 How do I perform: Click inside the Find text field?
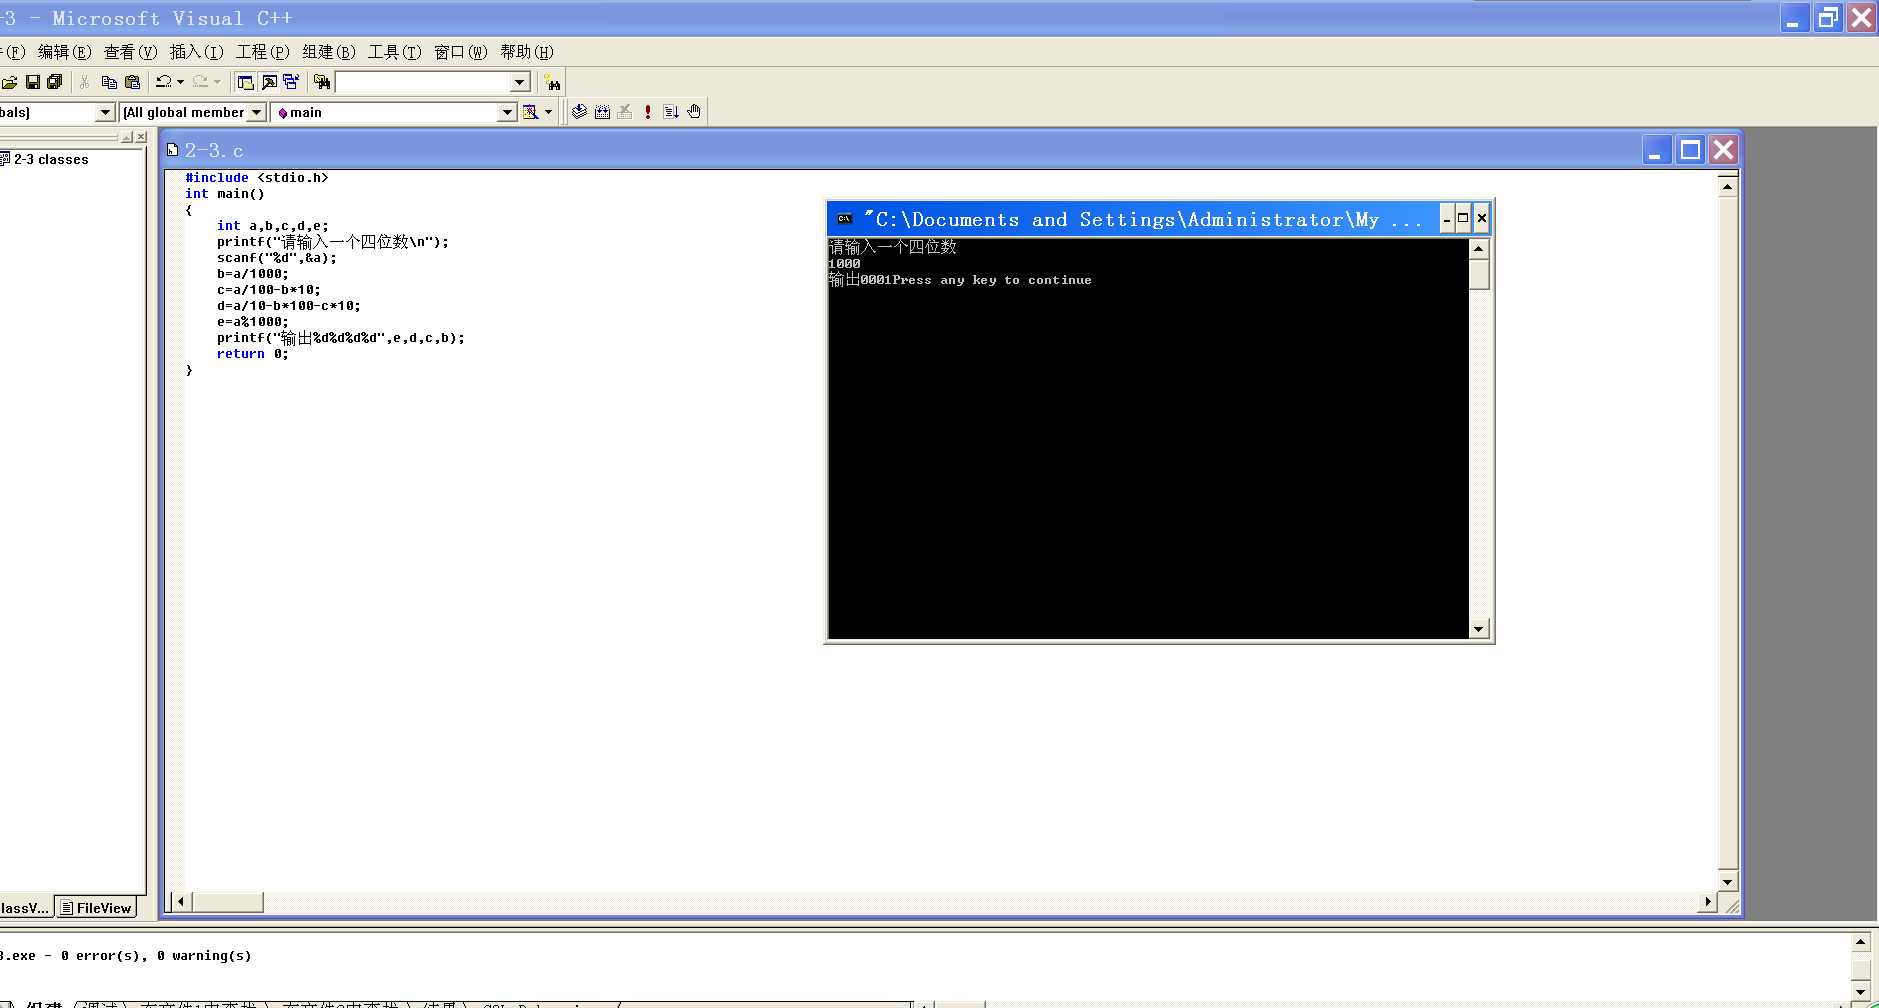[423, 82]
